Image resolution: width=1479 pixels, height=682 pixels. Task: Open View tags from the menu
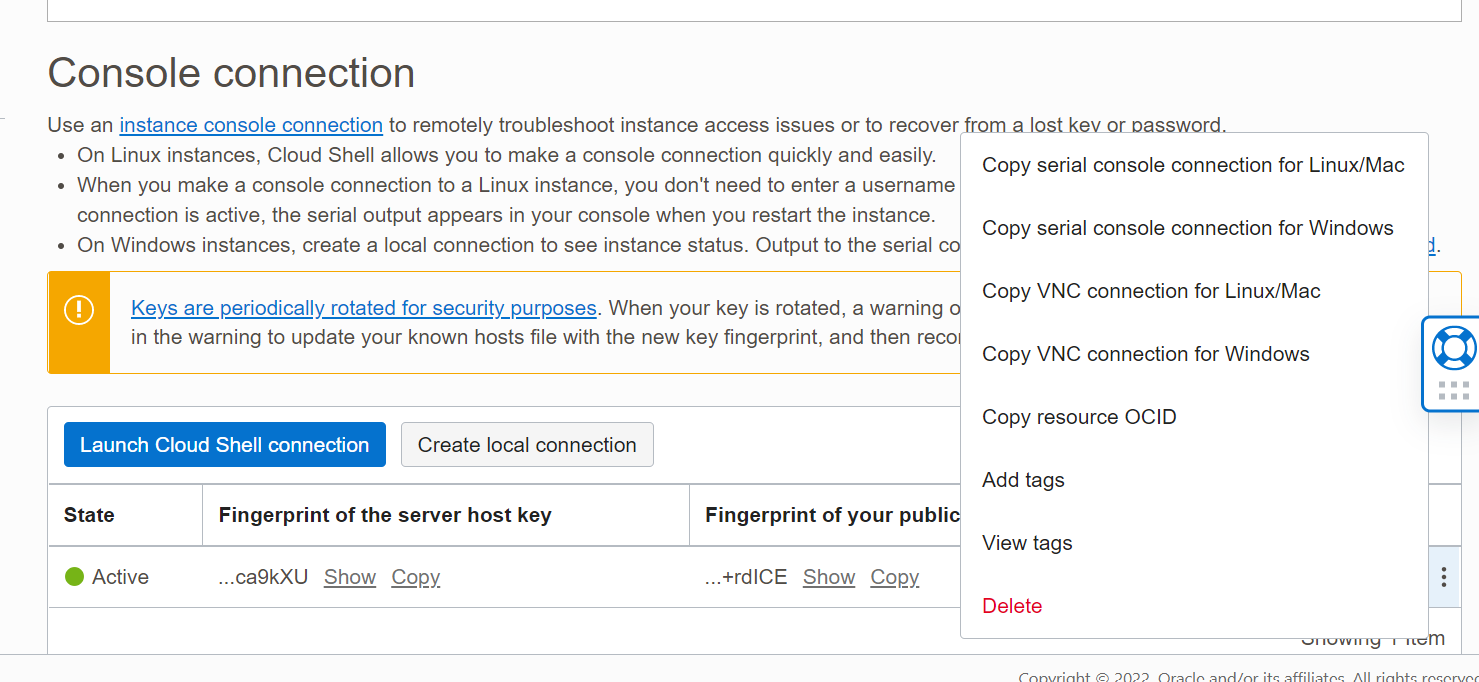pyautogui.click(x=1027, y=543)
